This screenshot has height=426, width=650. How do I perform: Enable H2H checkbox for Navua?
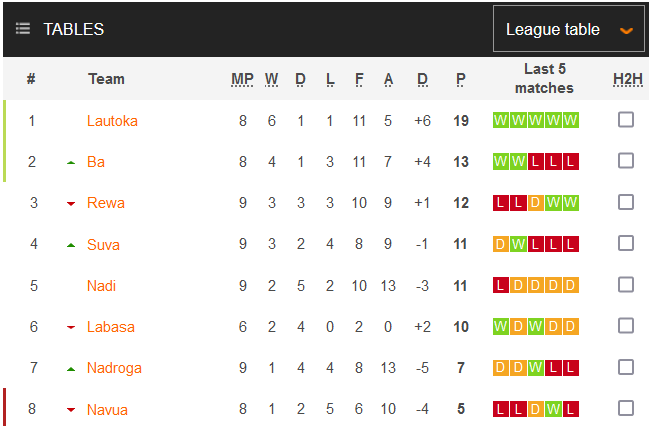coord(626,408)
